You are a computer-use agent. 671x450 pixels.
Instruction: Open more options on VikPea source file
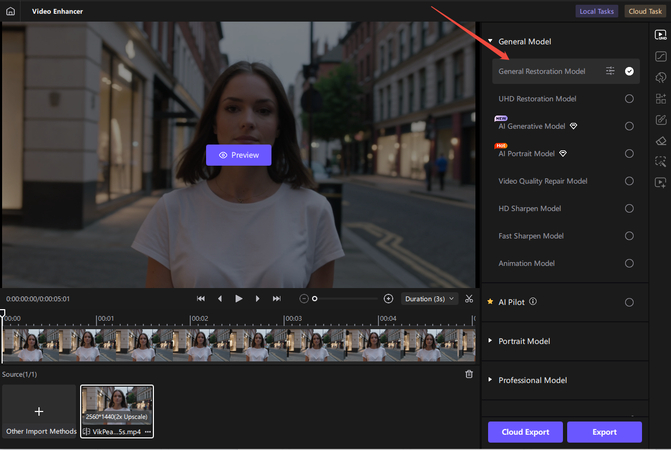pos(148,432)
